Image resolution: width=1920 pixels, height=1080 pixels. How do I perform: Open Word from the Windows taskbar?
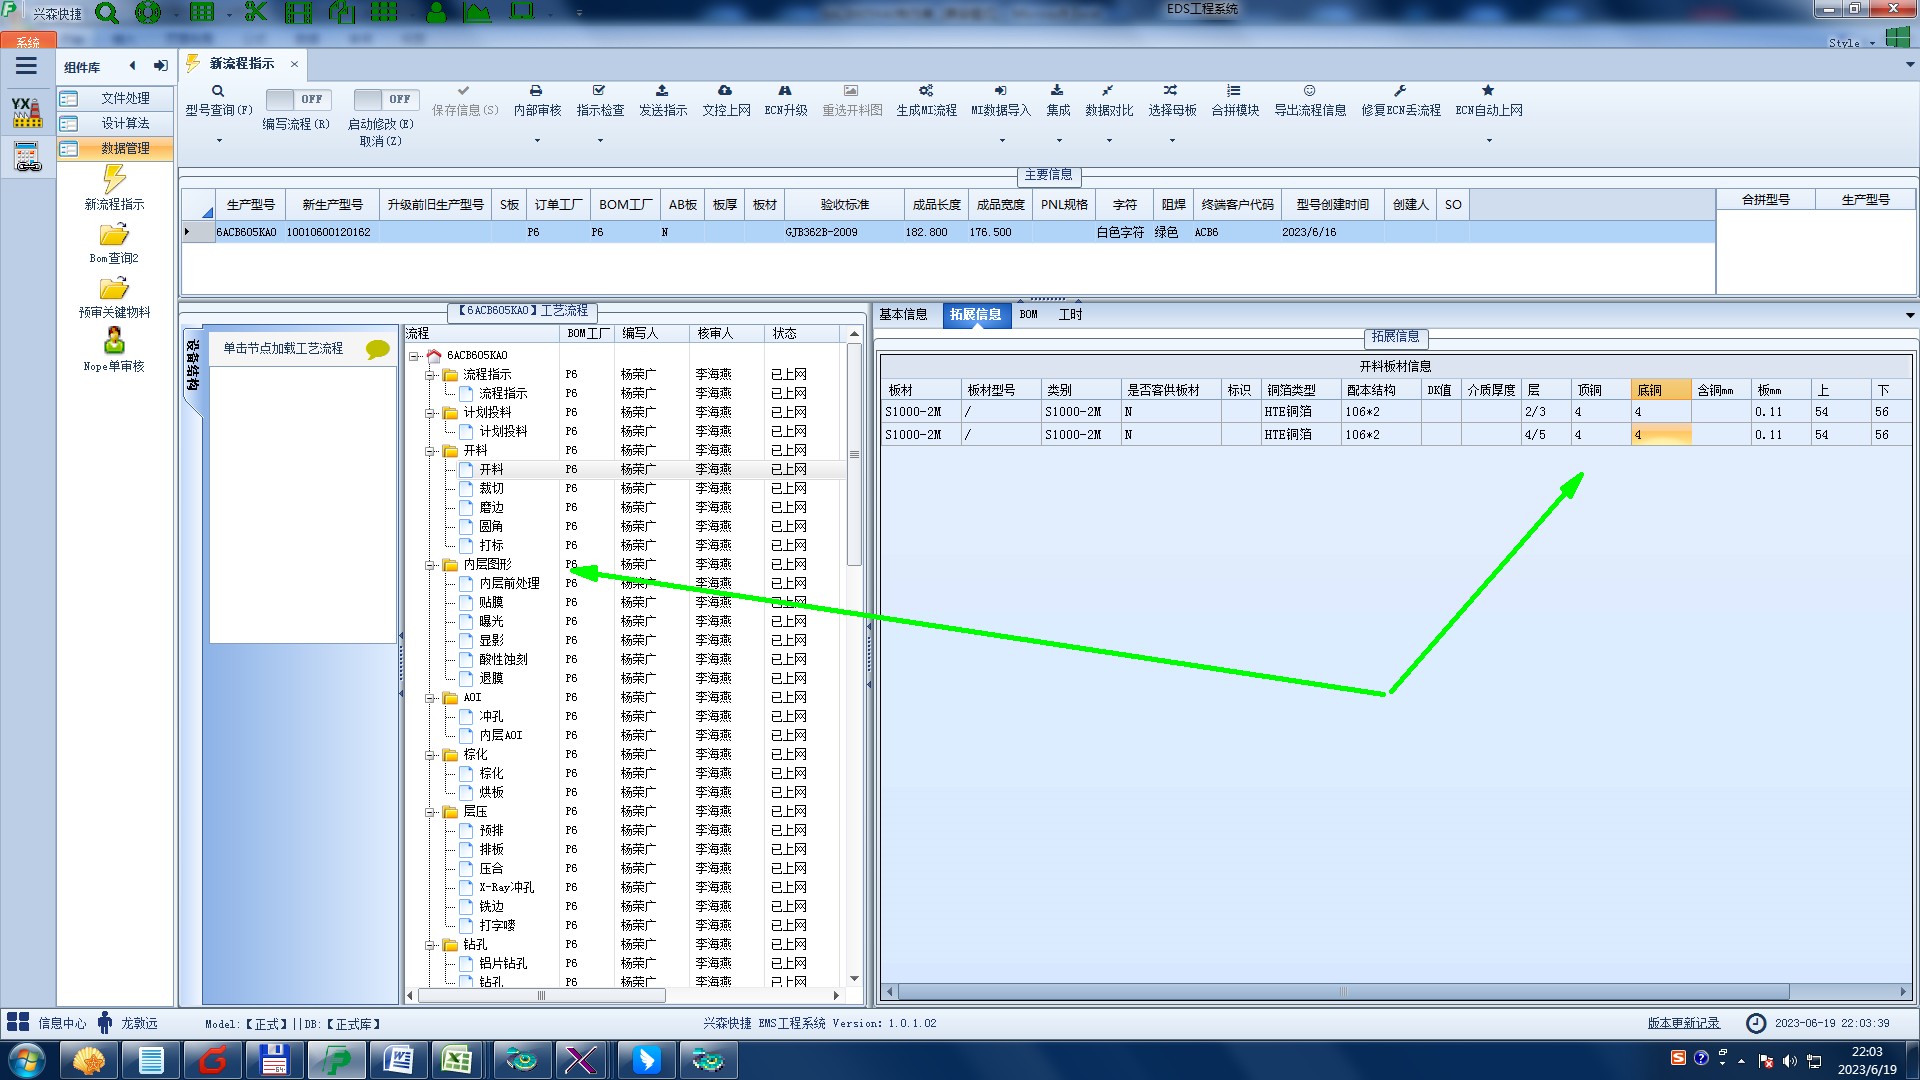[397, 1060]
